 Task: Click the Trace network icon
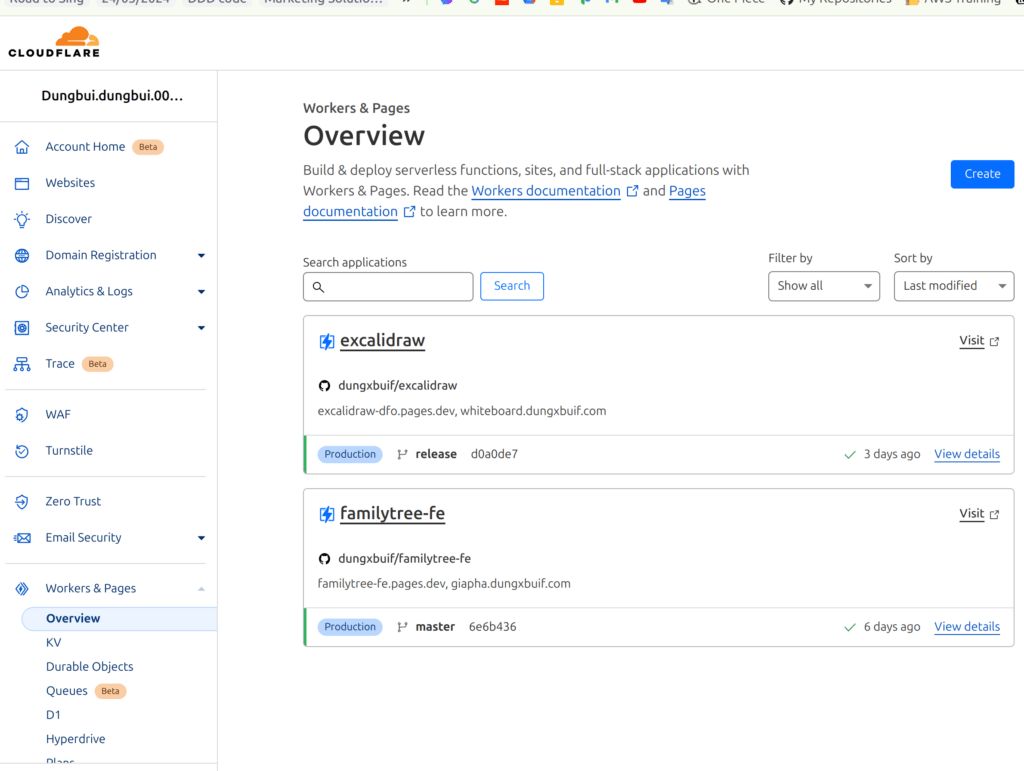pyautogui.click(x=22, y=364)
